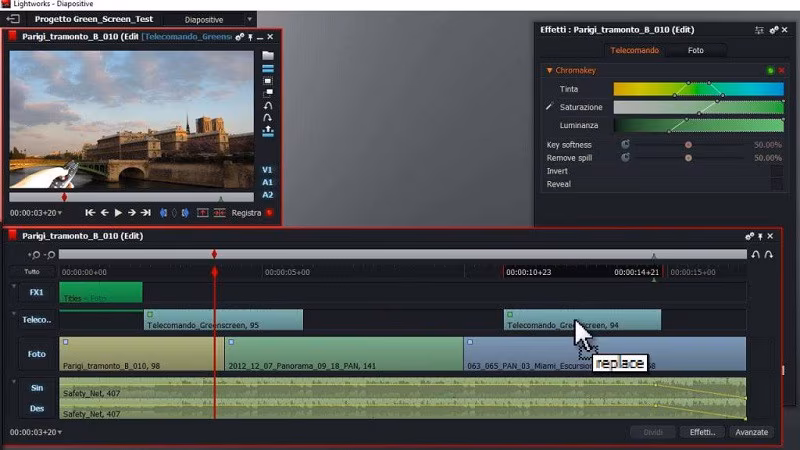
Task: Expand the FX1 track arrow
Action: point(14,287)
